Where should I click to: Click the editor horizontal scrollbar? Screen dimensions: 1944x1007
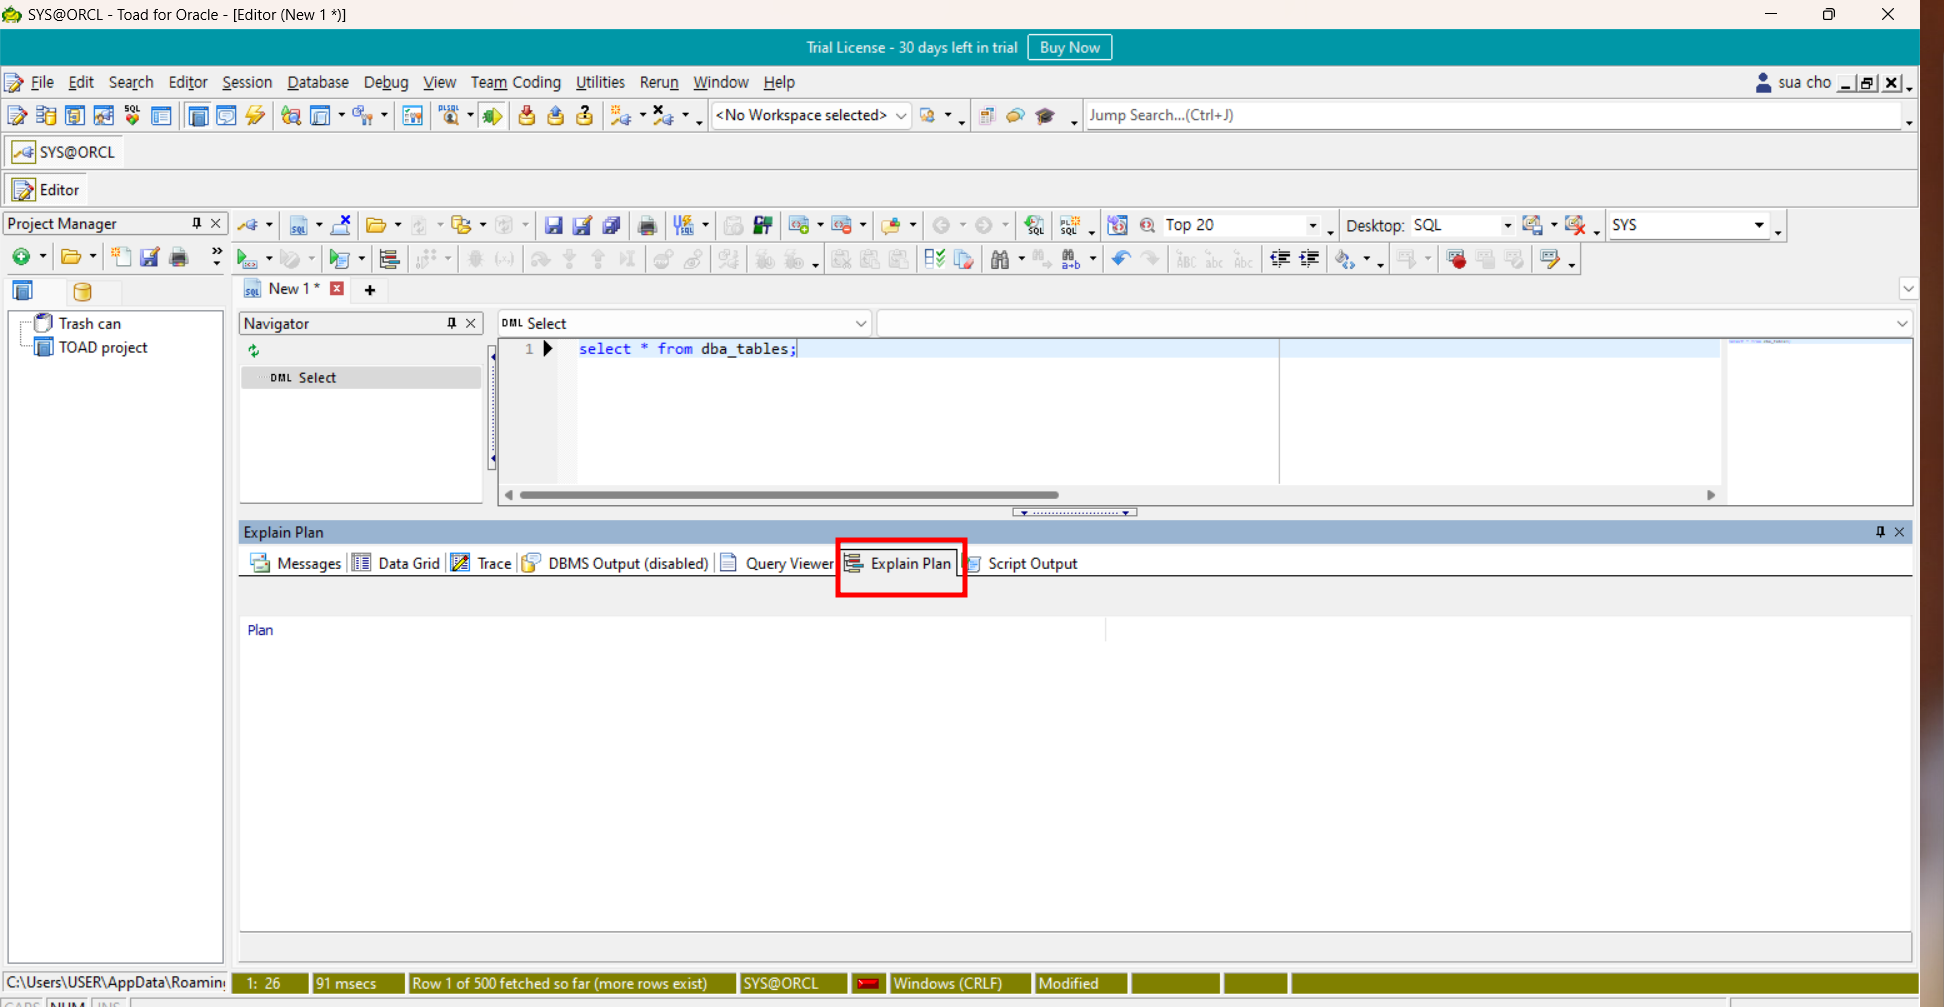tap(789, 495)
